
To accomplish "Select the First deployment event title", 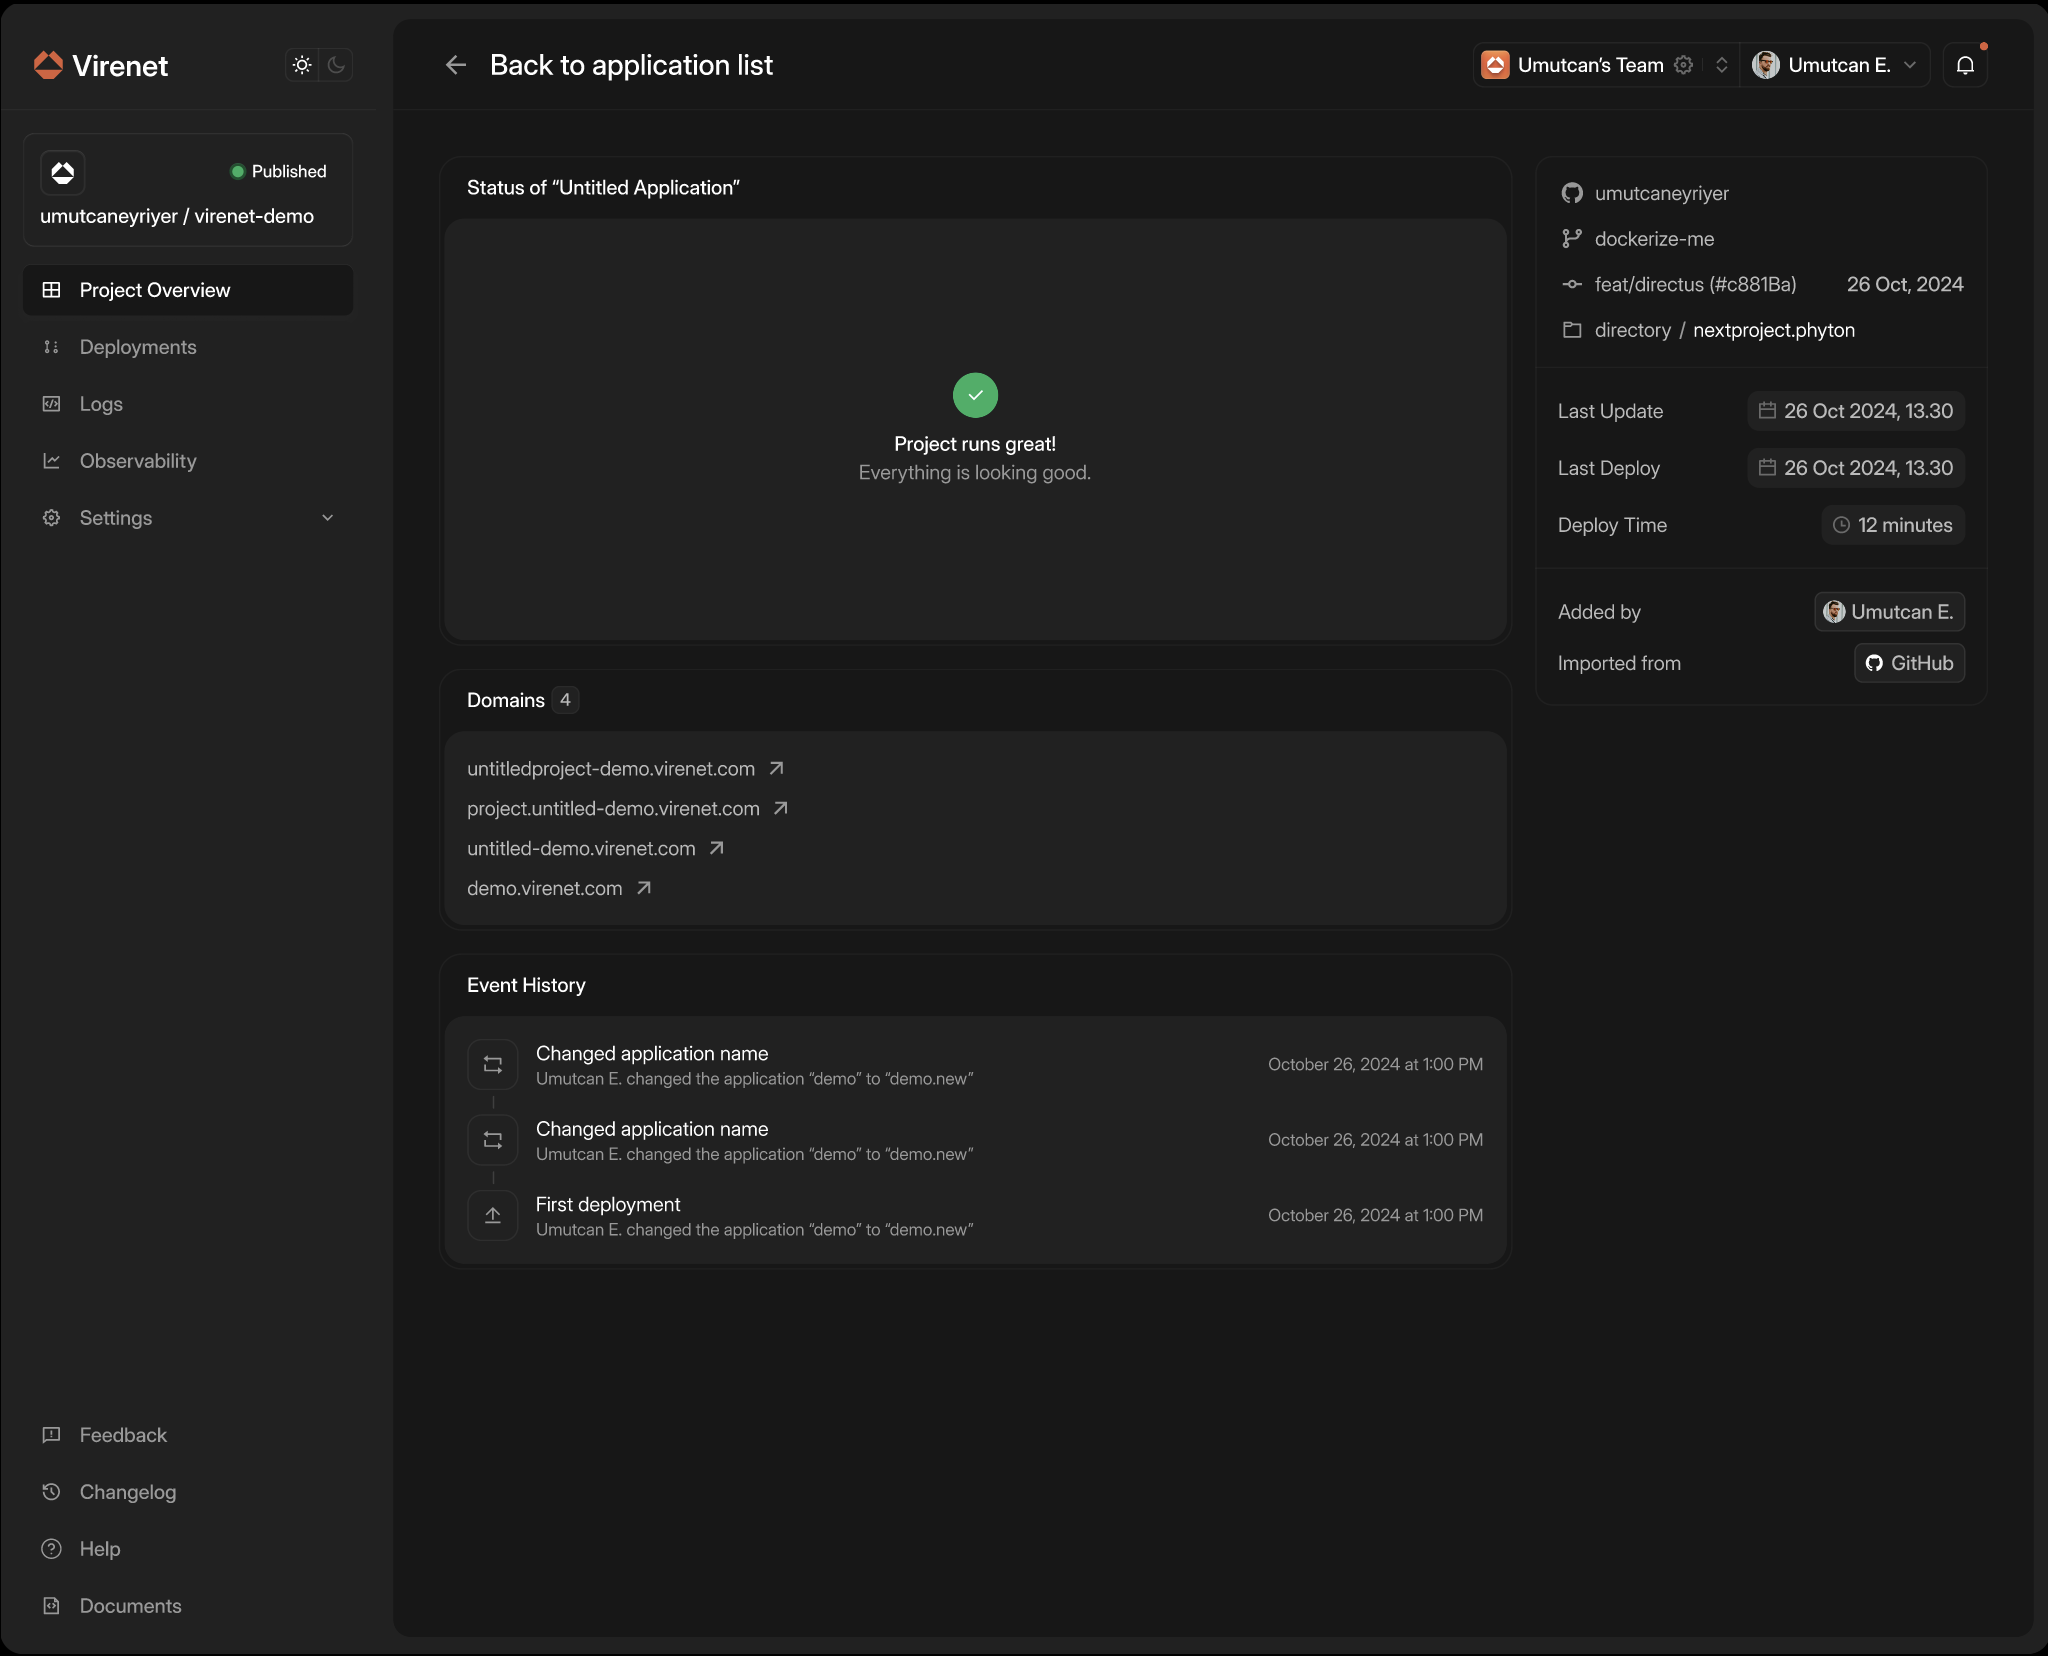I will click(x=608, y=1205).
